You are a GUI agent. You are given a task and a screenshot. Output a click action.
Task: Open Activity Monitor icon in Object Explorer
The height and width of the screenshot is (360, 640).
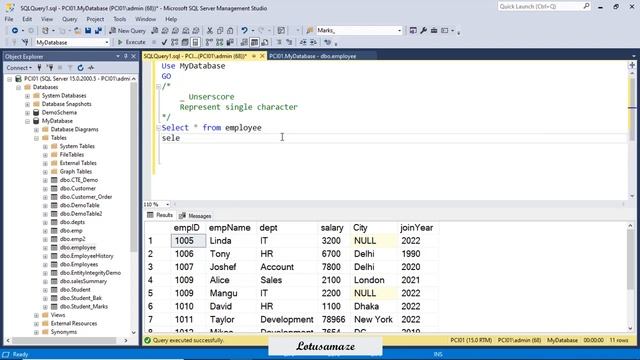[x=91, y=68]
